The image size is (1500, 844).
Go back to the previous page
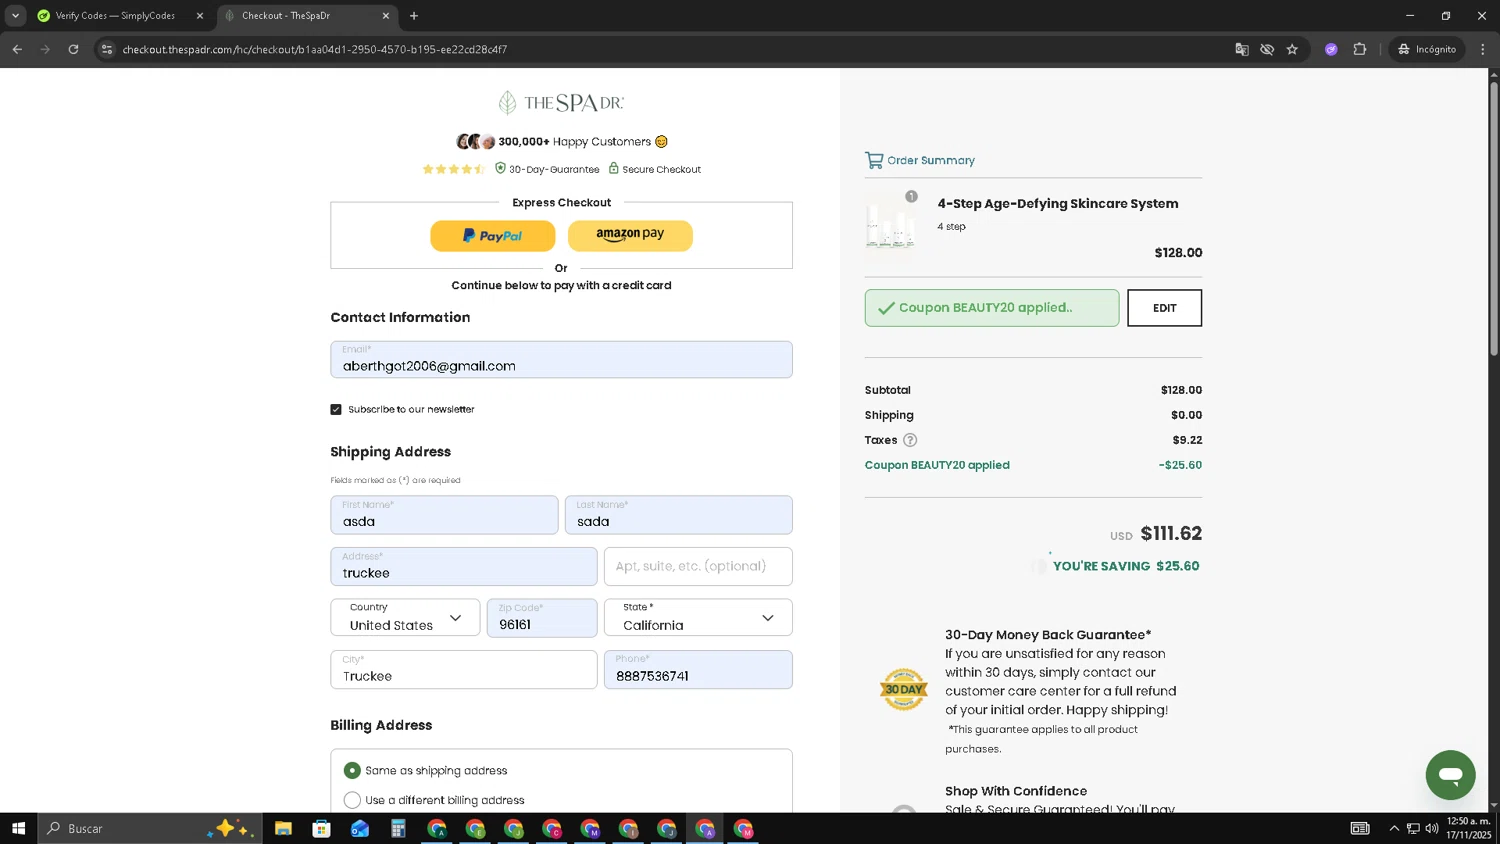[x=17, y=49]
